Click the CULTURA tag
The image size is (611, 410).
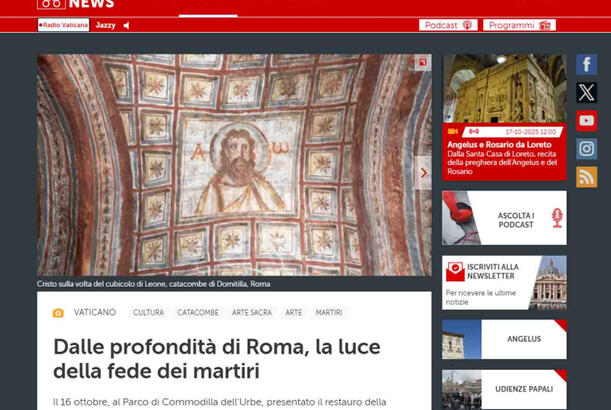[x=148, y=313]
